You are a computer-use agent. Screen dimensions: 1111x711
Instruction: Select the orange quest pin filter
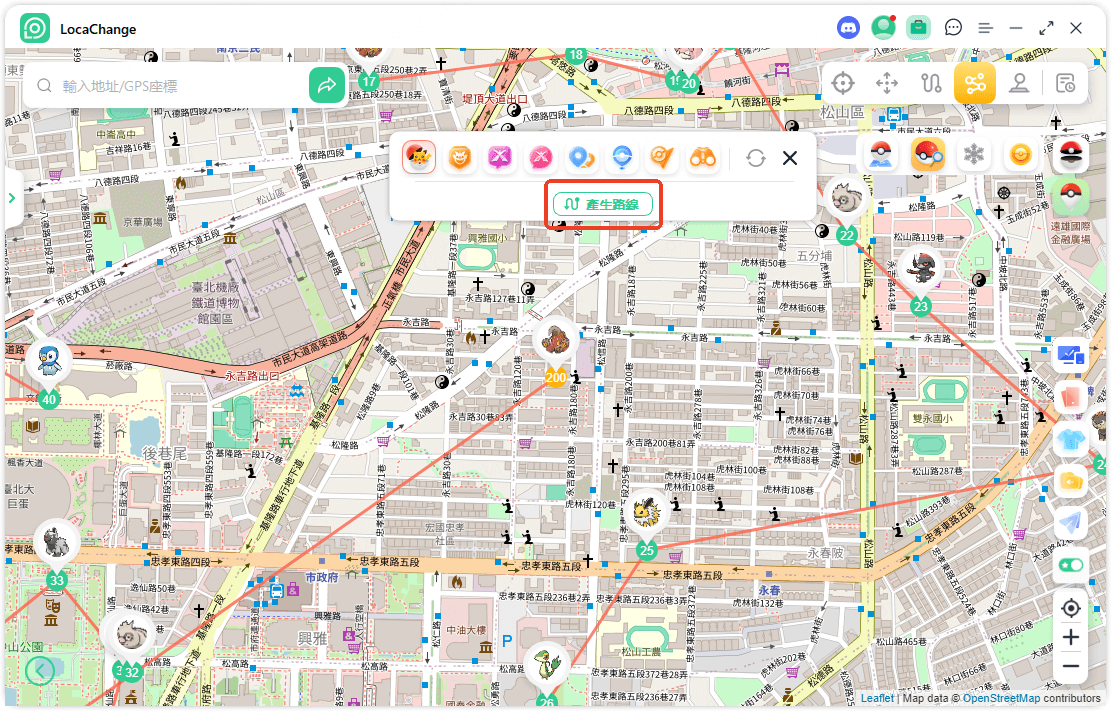(x=662, y=157)
